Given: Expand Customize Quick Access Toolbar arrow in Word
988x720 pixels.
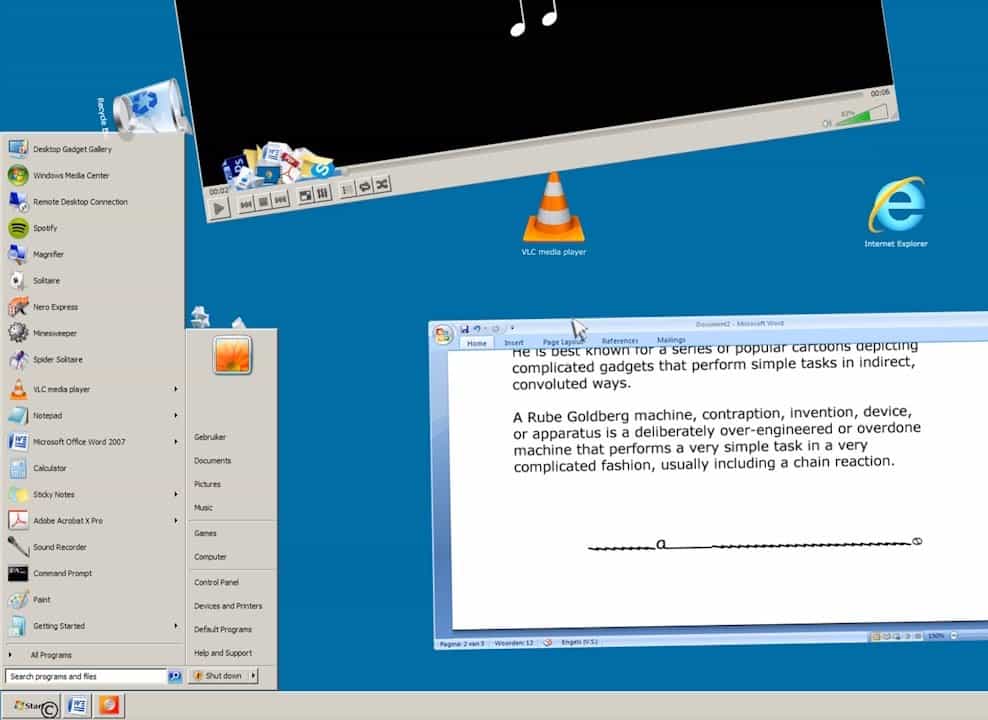Looking at the screenshot, I should pos(512,328).
